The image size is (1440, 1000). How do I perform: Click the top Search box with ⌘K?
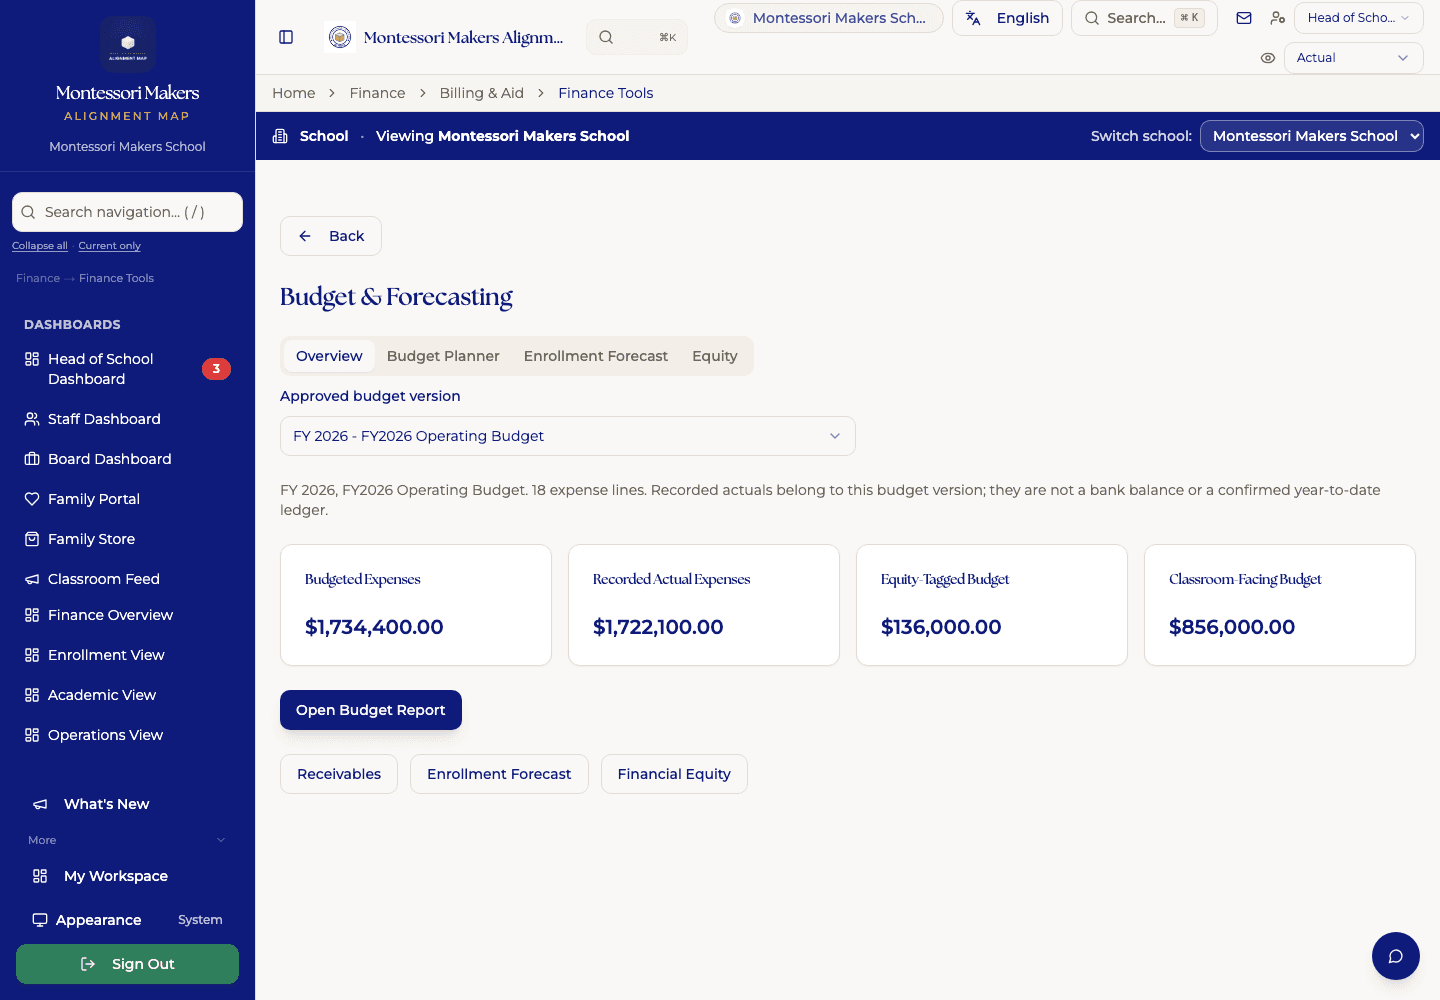[x=1144, y=18]
